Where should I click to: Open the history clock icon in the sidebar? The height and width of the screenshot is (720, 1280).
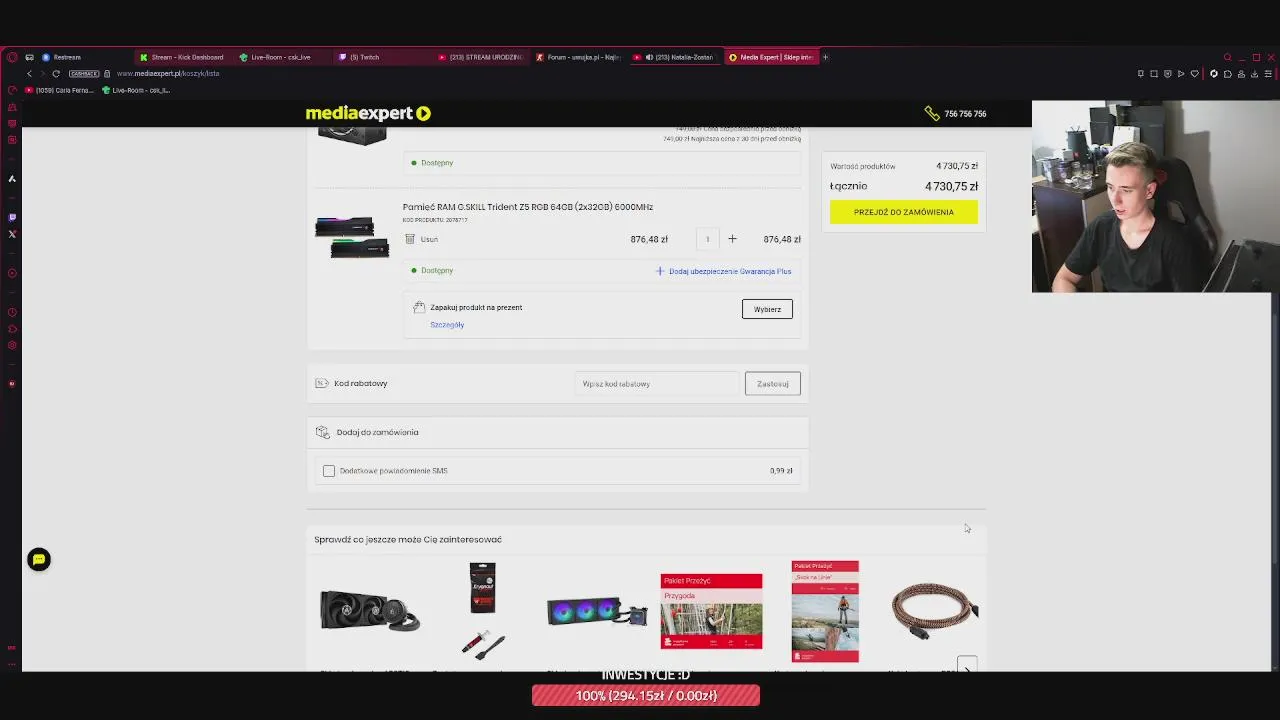[12, 310]
